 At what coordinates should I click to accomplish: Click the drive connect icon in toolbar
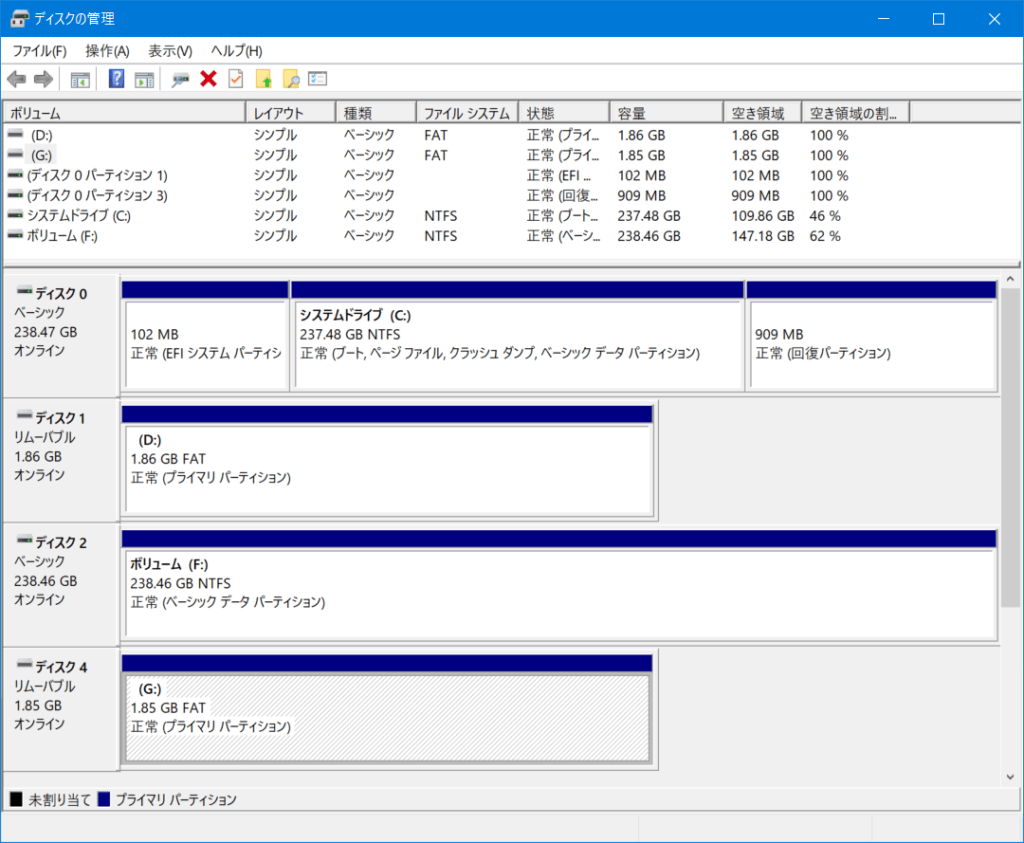(x=181, y=79)
